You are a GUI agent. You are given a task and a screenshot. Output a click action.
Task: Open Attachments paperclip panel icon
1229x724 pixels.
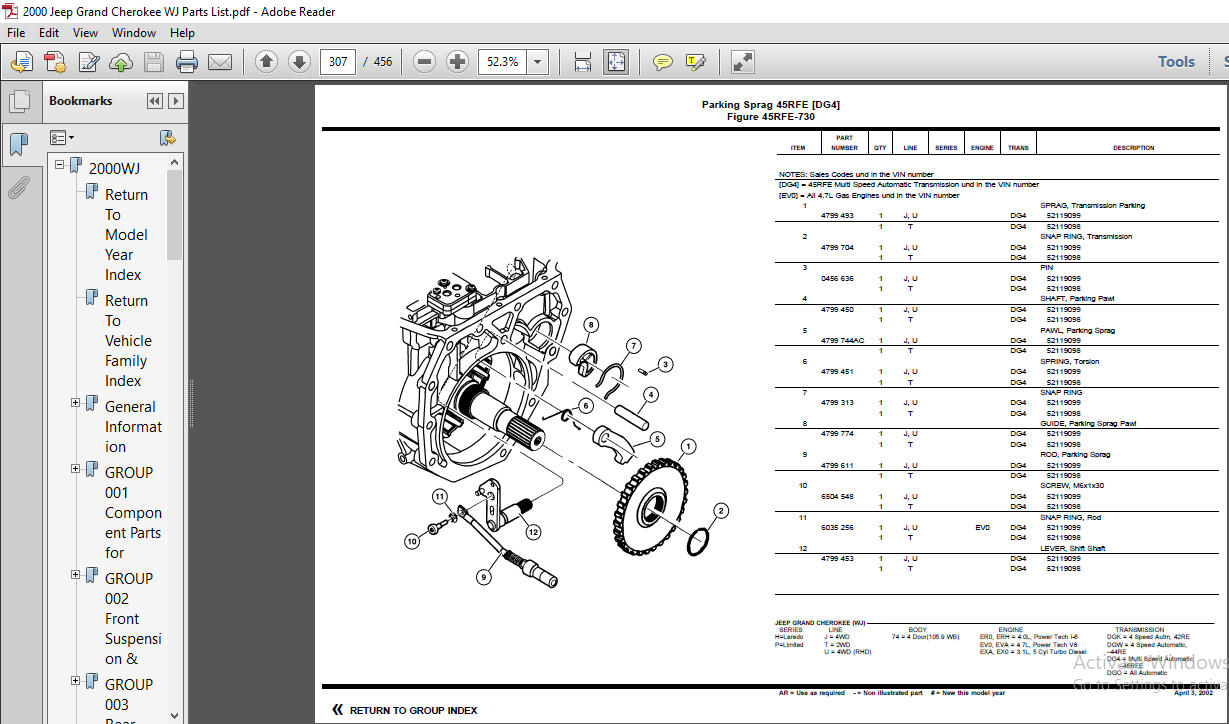tap(19, 187)
